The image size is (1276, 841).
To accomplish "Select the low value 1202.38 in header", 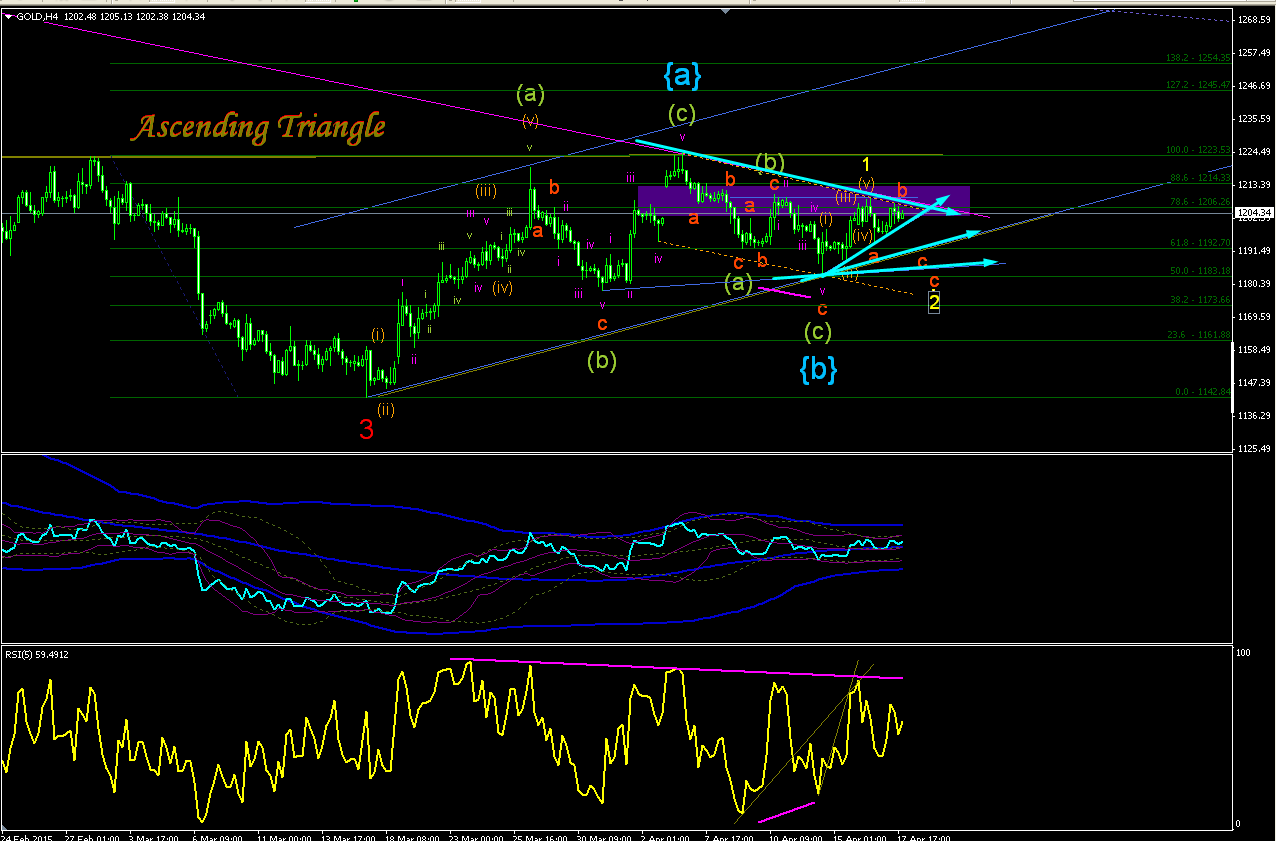I will [x=154, y=15].
